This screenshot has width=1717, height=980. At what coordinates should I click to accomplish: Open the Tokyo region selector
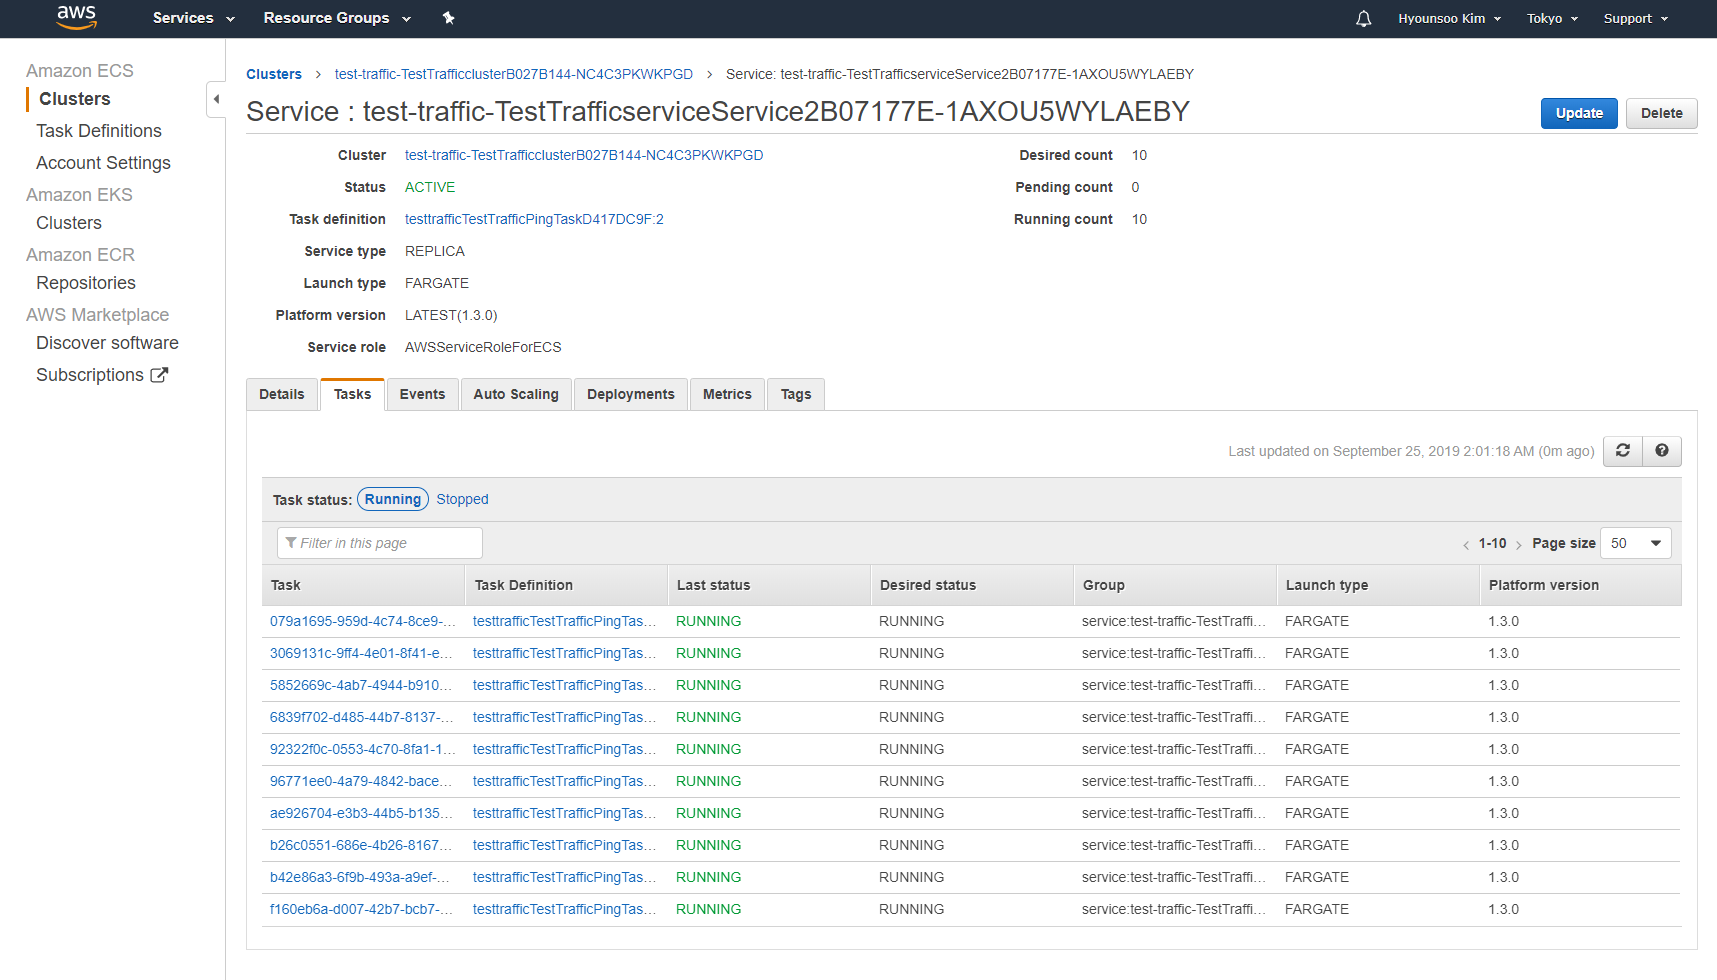click(x=1552, y=19)
